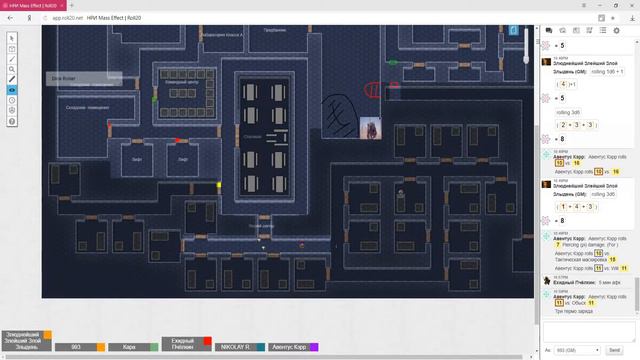
Task: Send the chat message with Send button
Action: click(614, 350)
